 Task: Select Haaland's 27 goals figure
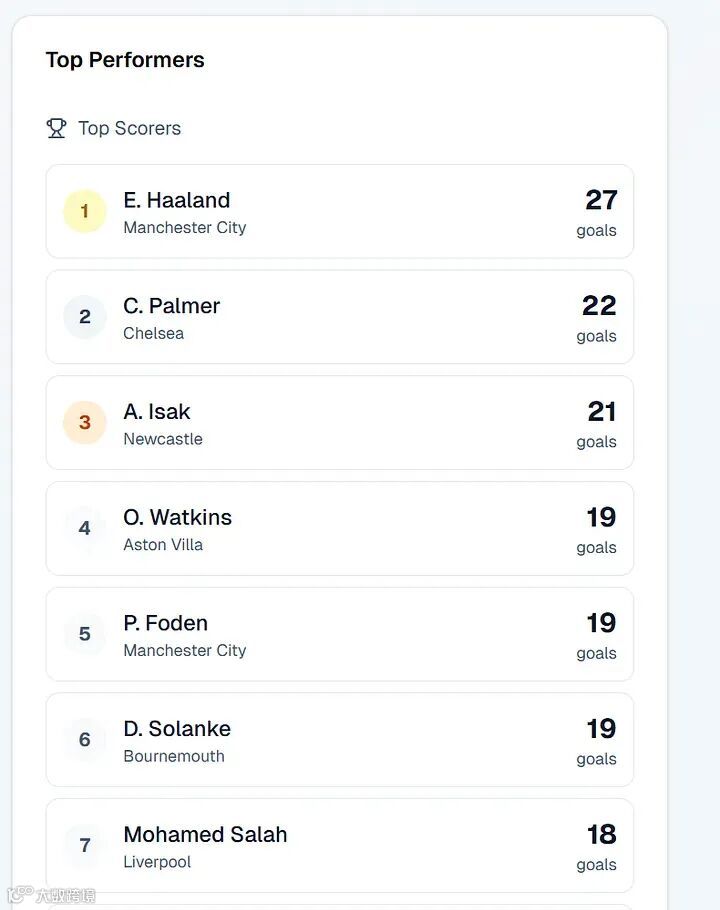[601, 200]
